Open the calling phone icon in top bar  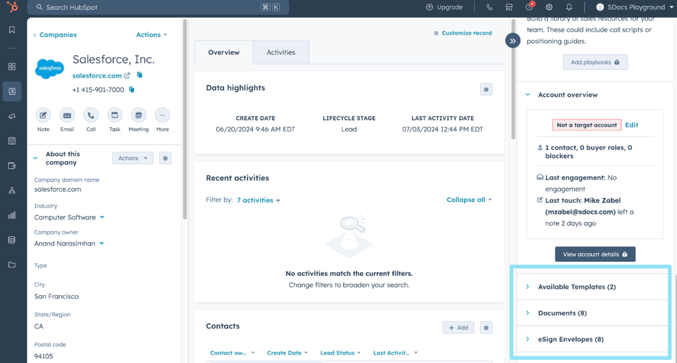[x=489, y=7]
